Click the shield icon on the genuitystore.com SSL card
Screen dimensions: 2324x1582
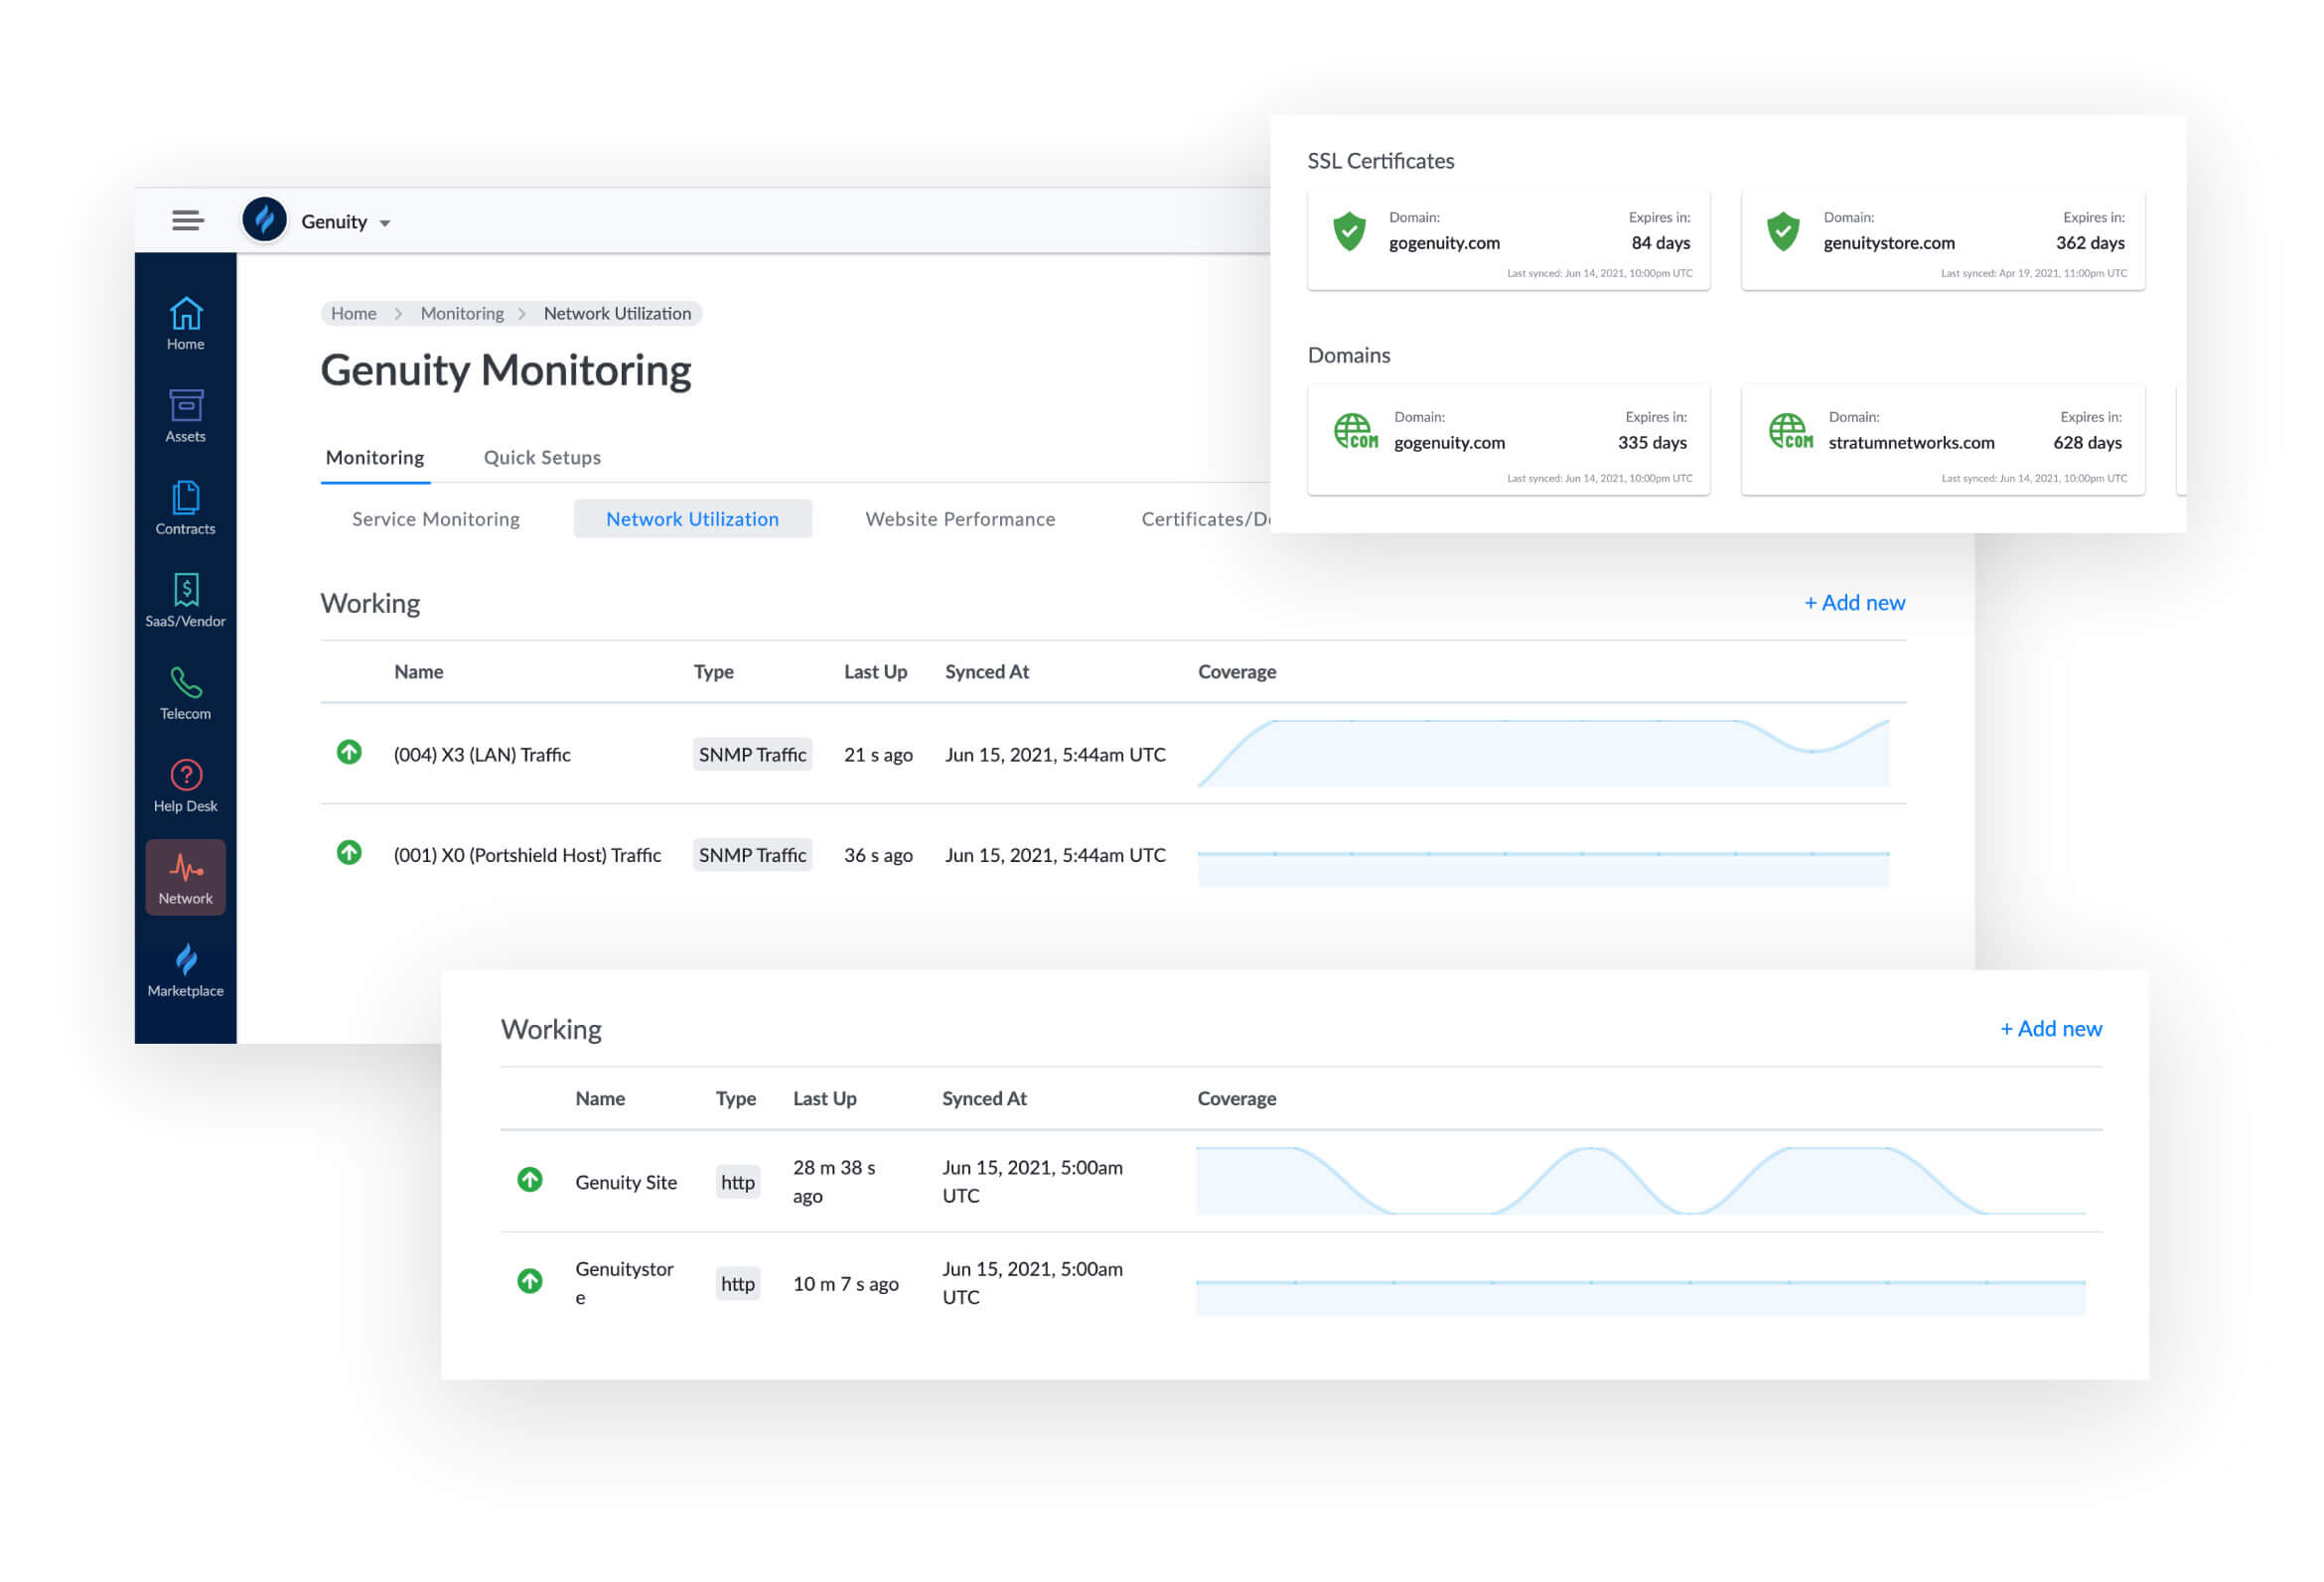click(x=1783, y=232)
